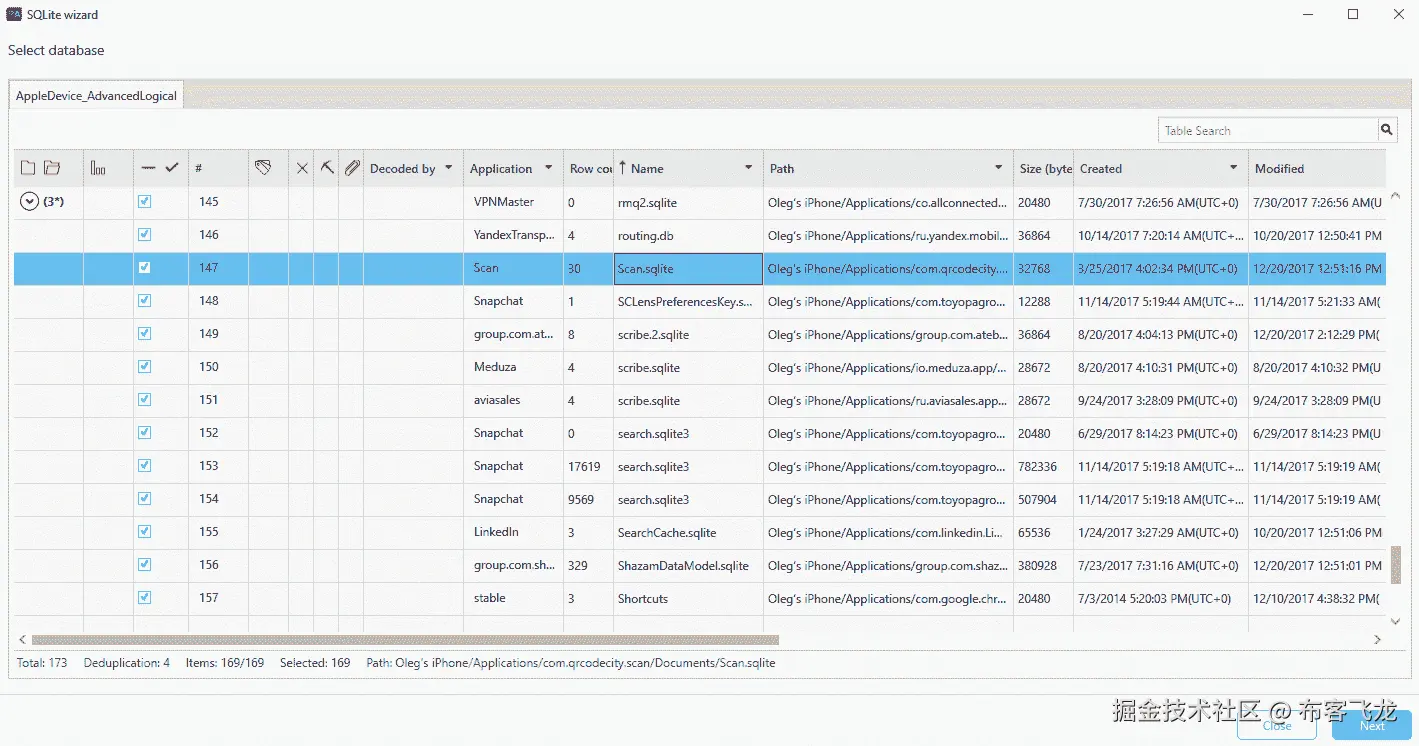Toggle checkbox for row 157 Shortcuts

pyautogui.click(x=144, y=598)
